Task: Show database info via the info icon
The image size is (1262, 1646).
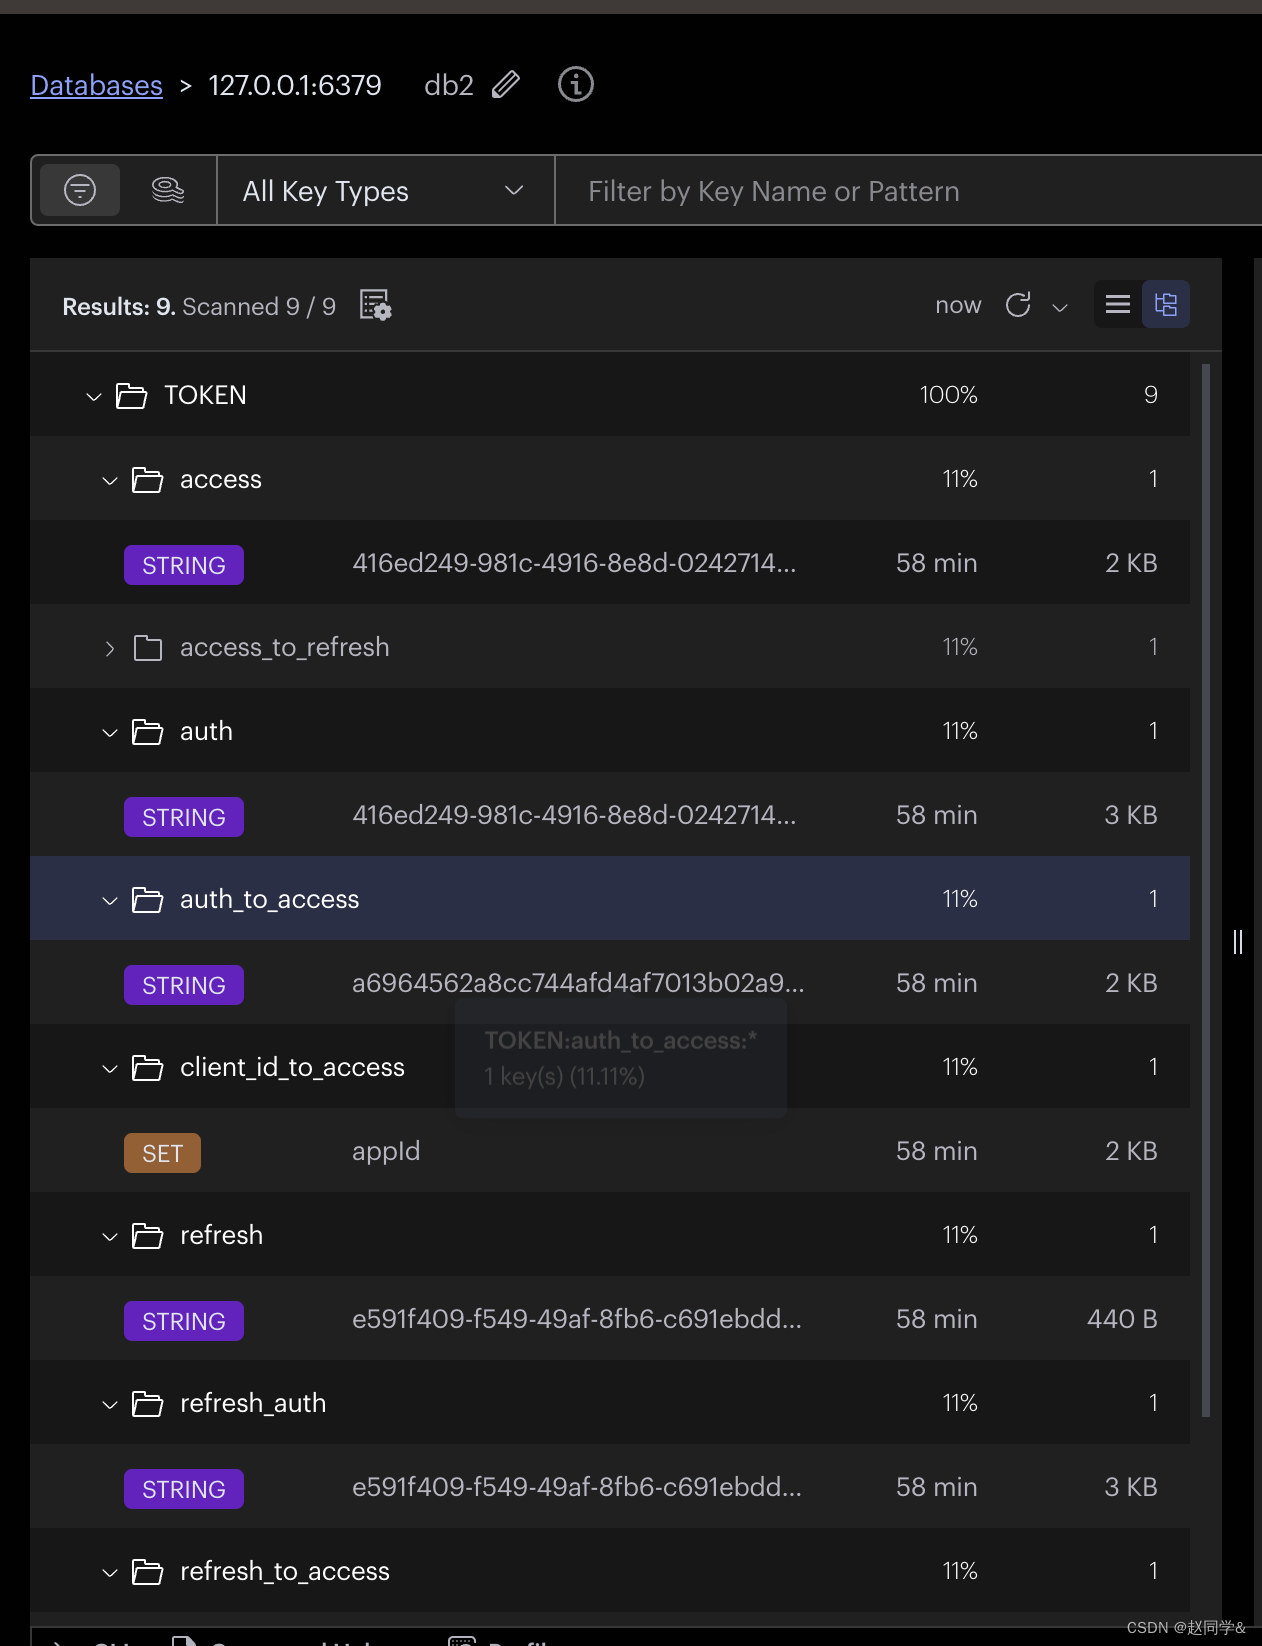Action: tap(576, 84)
